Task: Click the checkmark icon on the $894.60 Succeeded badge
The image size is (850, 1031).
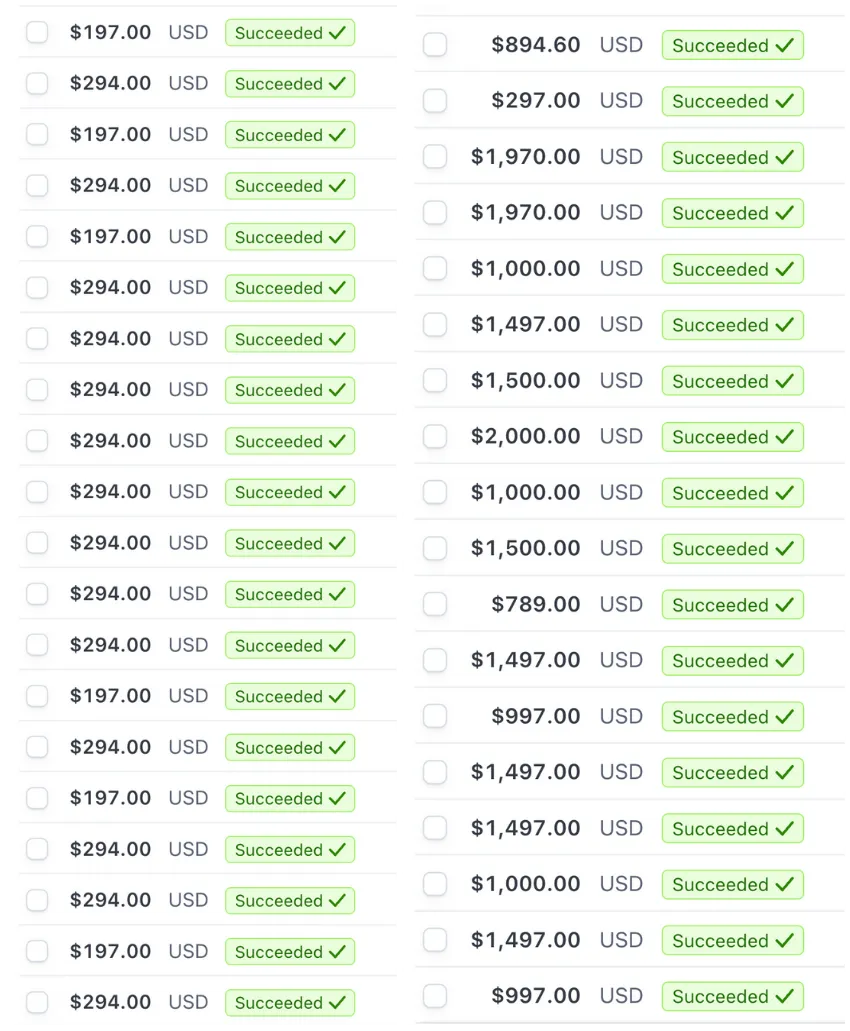Action: point(785,45)
